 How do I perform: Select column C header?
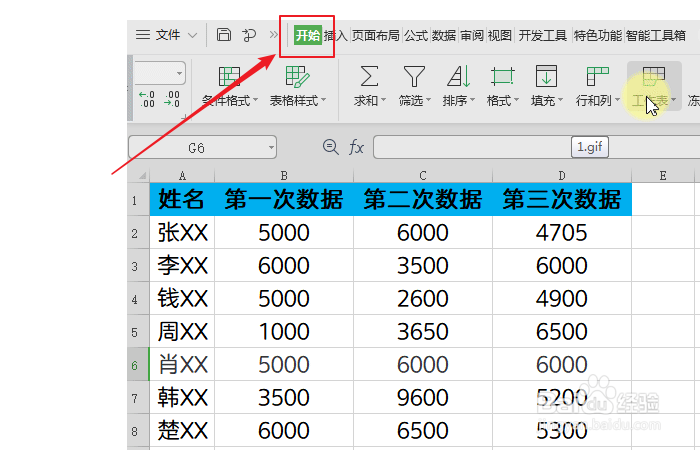pyautogui.click(x=423, y=176)
